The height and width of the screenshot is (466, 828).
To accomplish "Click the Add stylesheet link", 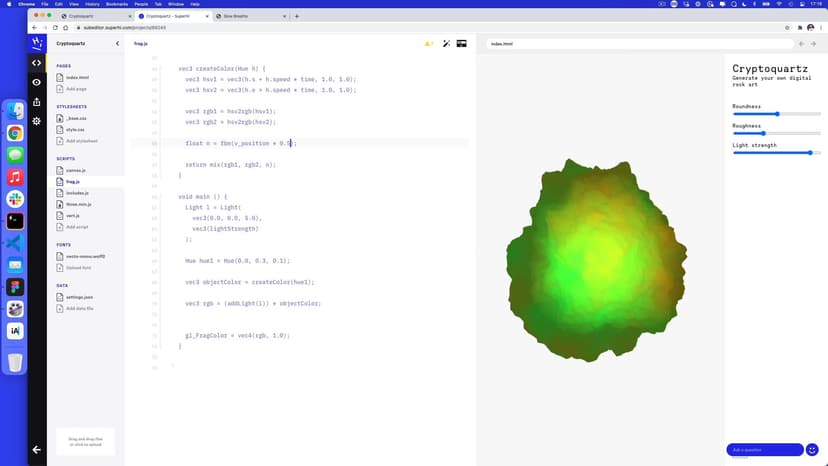I will tap(81, 141).
